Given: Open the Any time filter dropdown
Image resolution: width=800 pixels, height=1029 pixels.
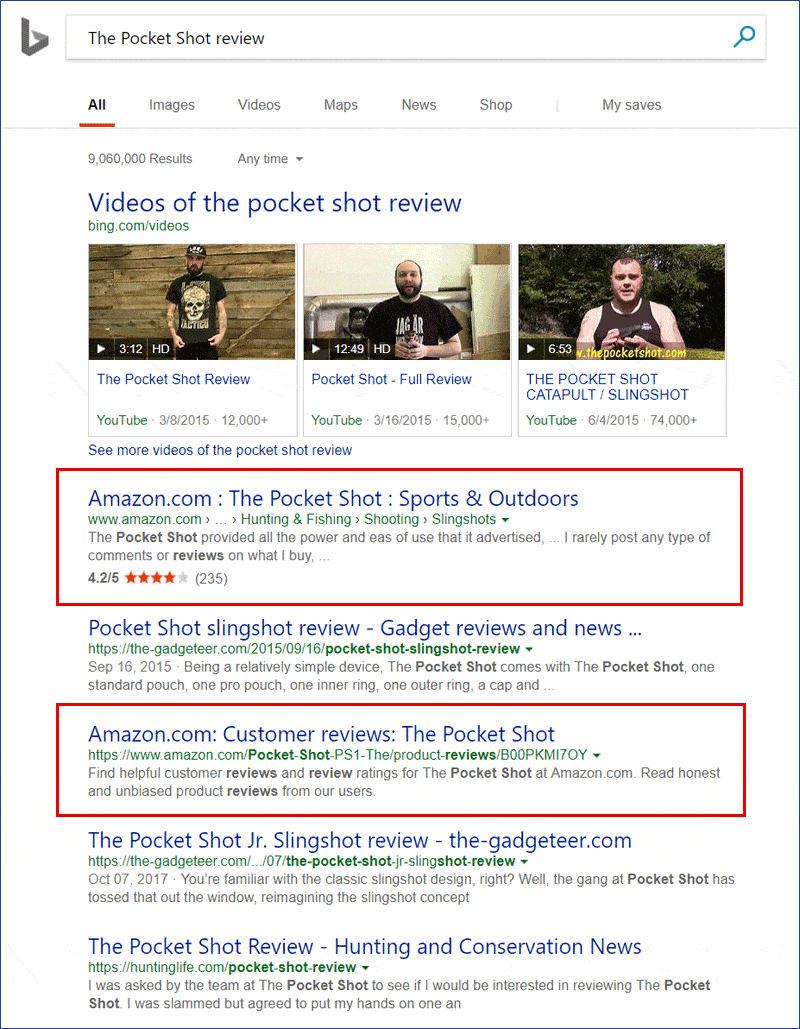Looking at the screenshot, I should (x=270, y=159).
